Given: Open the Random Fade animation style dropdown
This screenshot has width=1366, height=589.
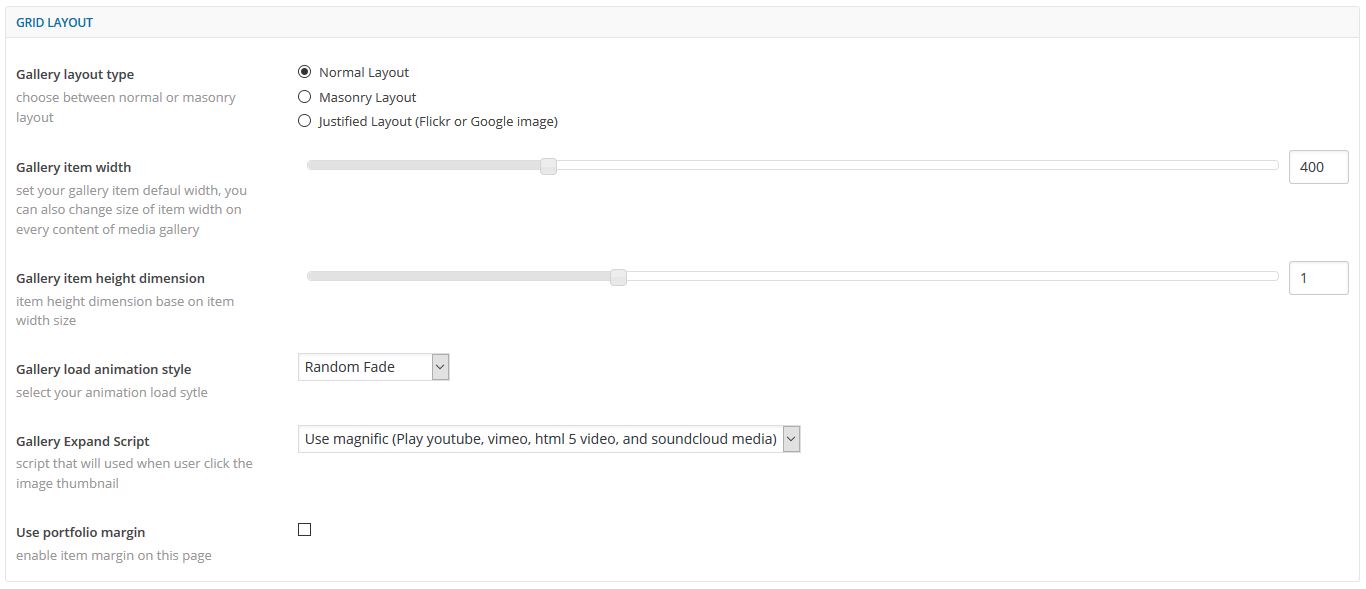Looking at the screenshot, I should [374, 367].
